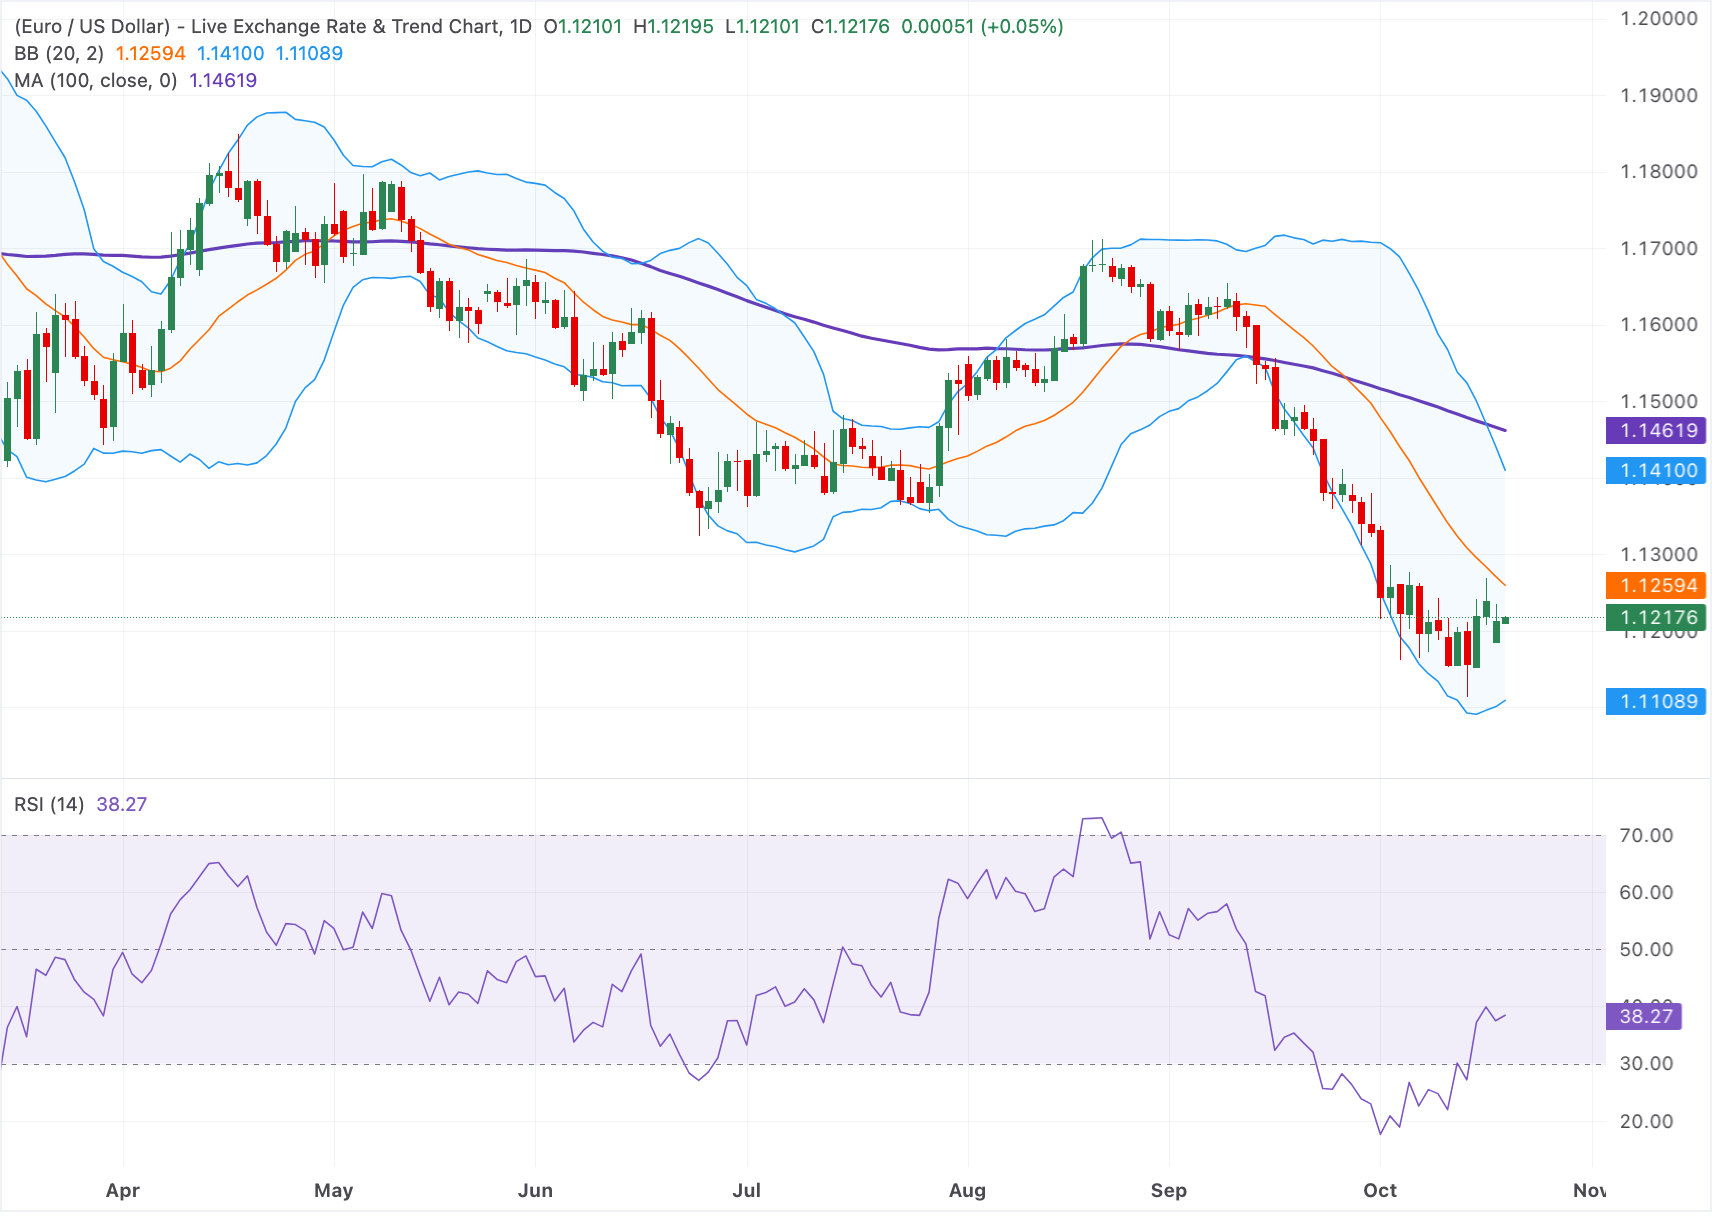
Task: Click the Jul label on time axis
Action: (x=747, y=1190)
